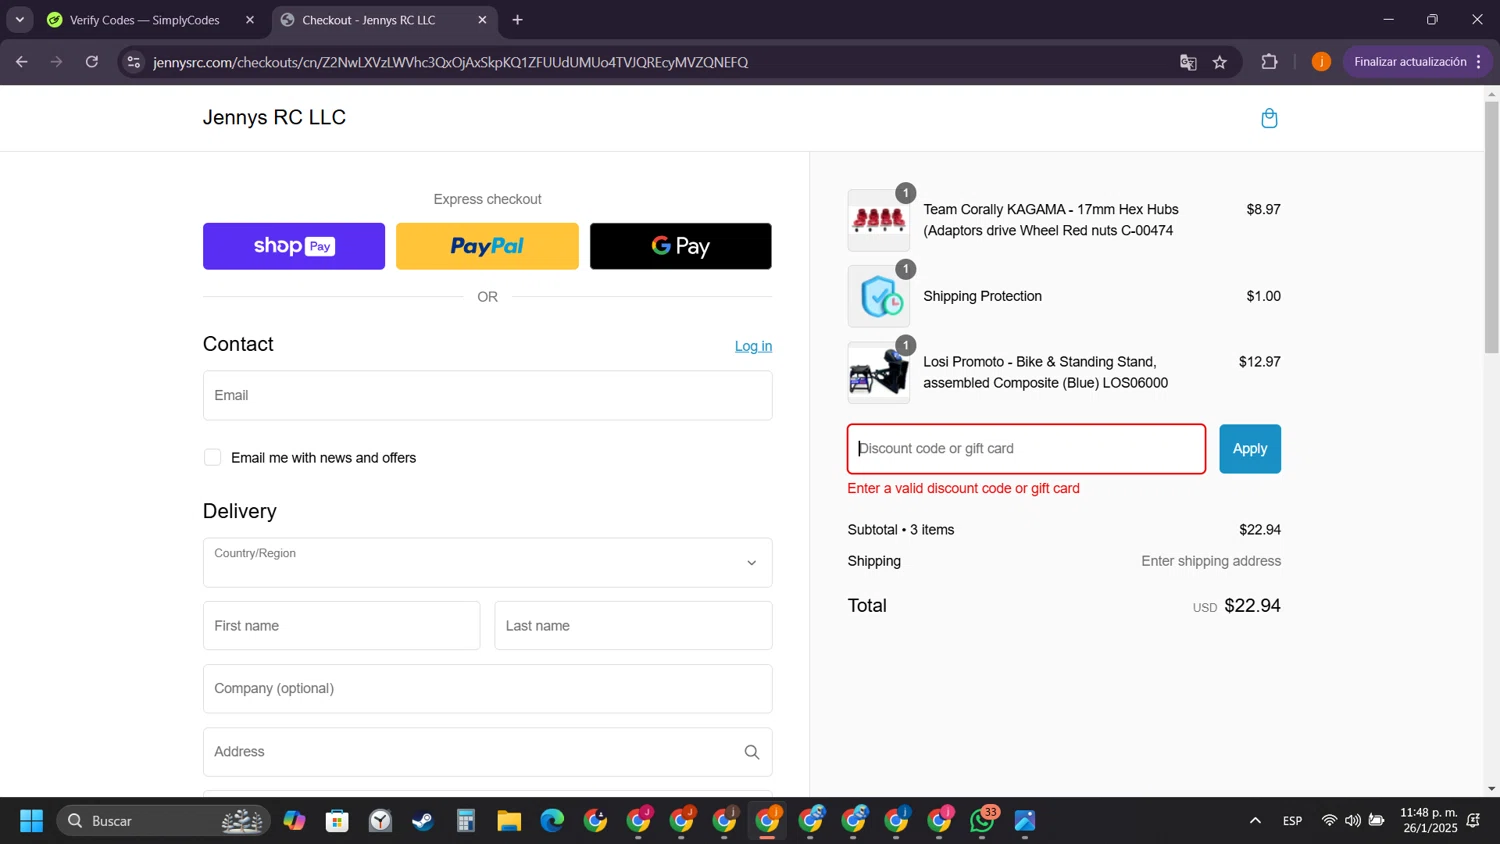Click the Apply discount button
1500x844 pixels.
coord(1250,449)
